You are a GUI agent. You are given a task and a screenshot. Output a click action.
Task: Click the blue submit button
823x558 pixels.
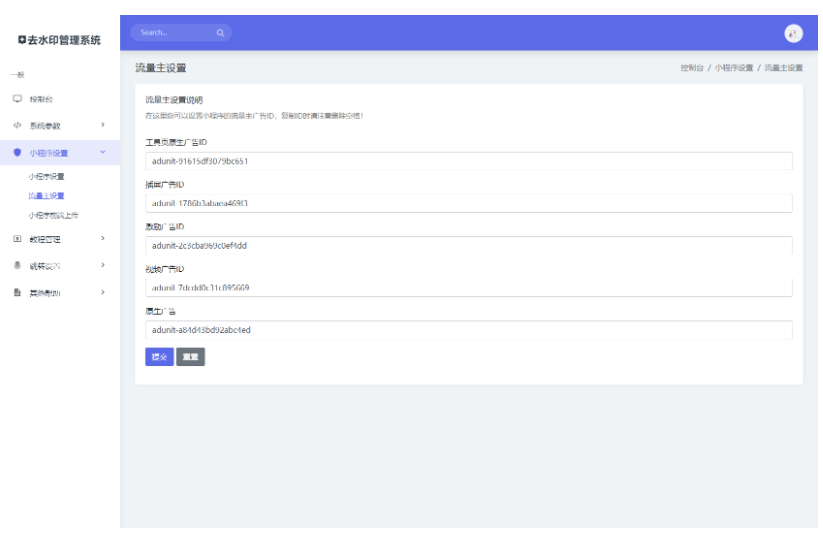click(x=160, y=357)
